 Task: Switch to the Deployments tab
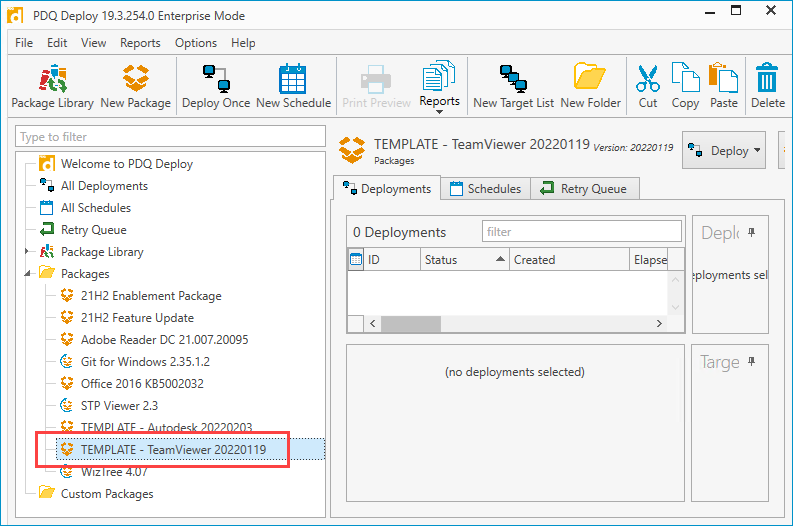tap(387, 189)
